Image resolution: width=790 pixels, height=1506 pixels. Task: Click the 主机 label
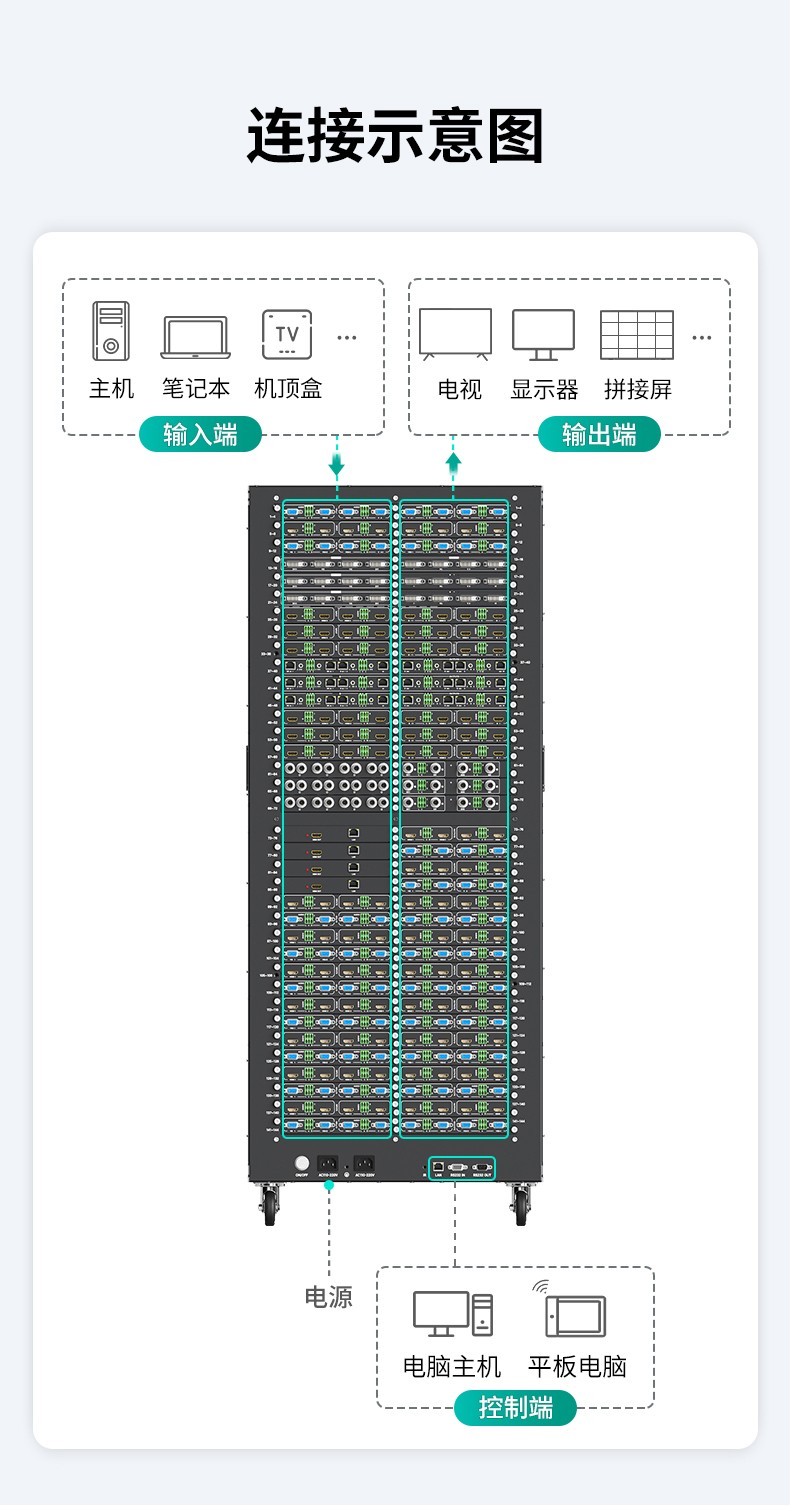111,389
